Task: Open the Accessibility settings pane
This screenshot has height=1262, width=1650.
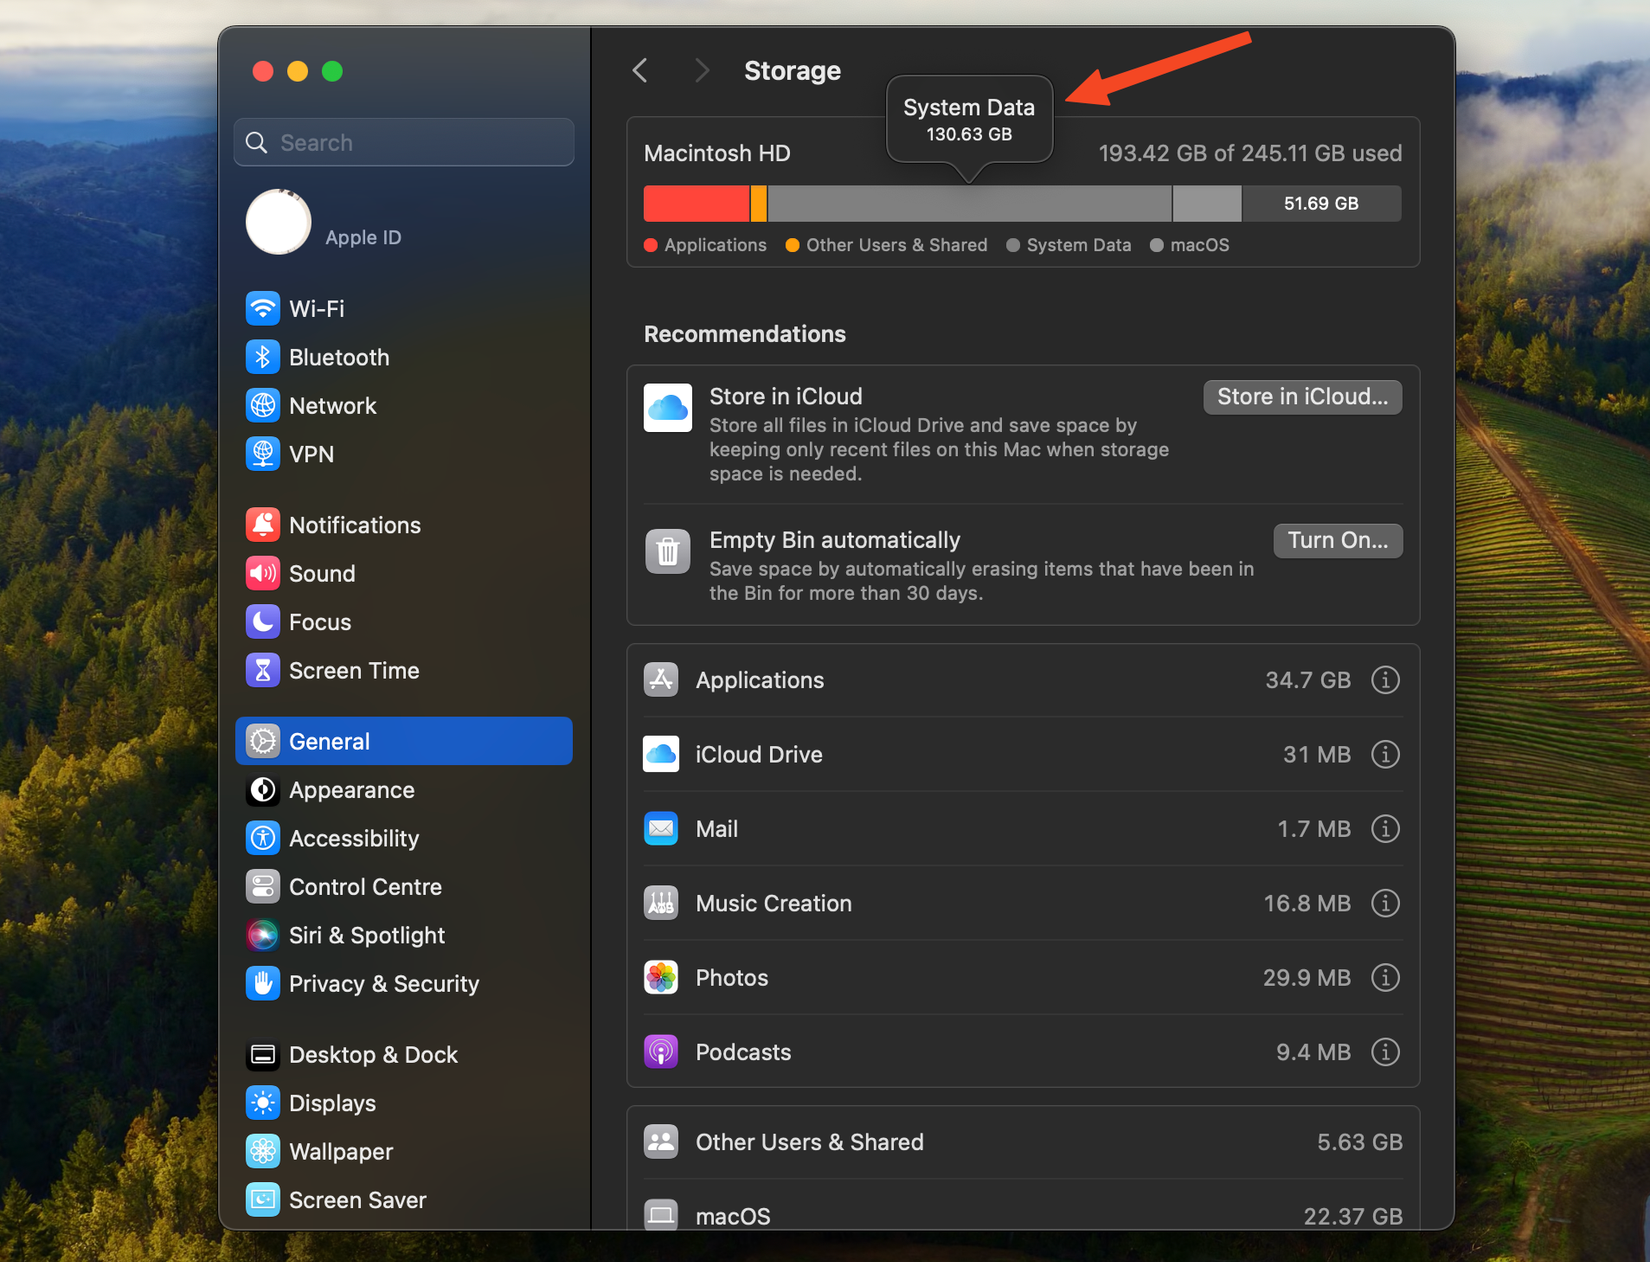Action: click(353, 838)
